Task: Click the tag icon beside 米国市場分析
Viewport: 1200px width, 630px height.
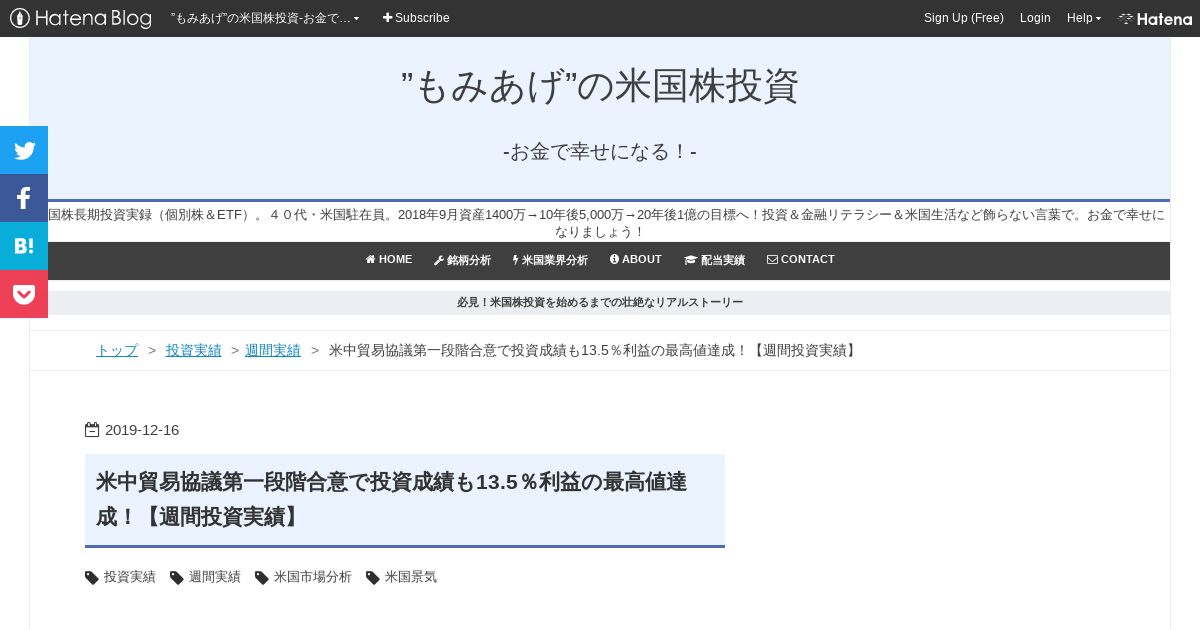Action: coord(262,578)
